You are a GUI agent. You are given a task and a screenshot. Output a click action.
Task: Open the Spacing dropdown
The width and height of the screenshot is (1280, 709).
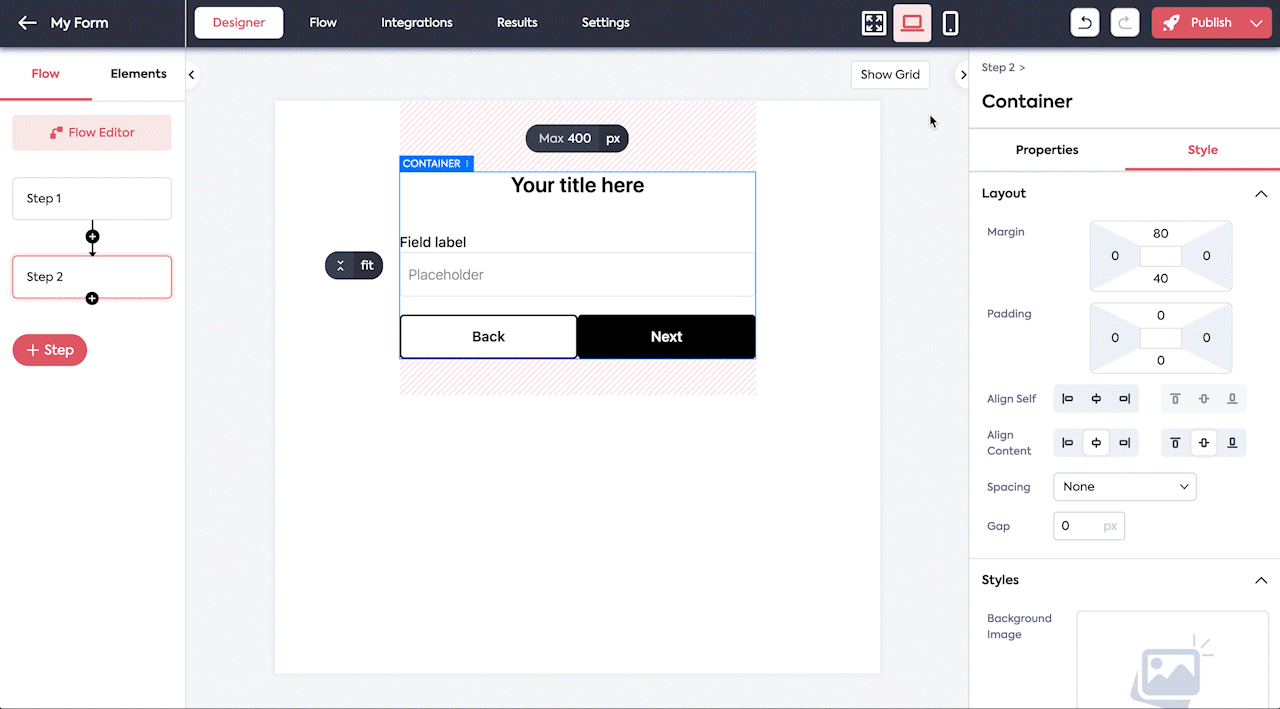click(x=1124, y=487)
